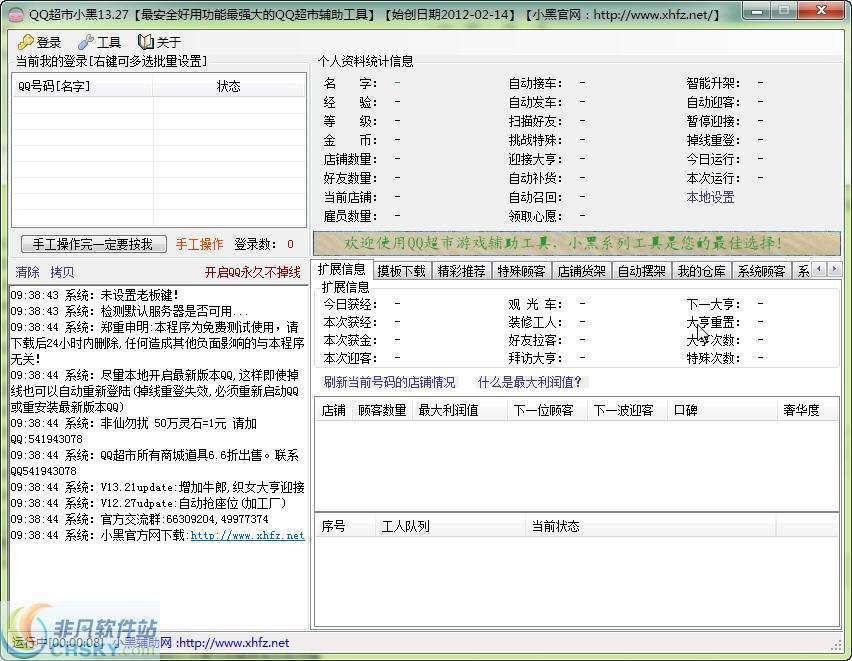Click the 手工操作完一定要按我 button
Image resolution: width=852 pixels, height=661 pixels.
93,244
